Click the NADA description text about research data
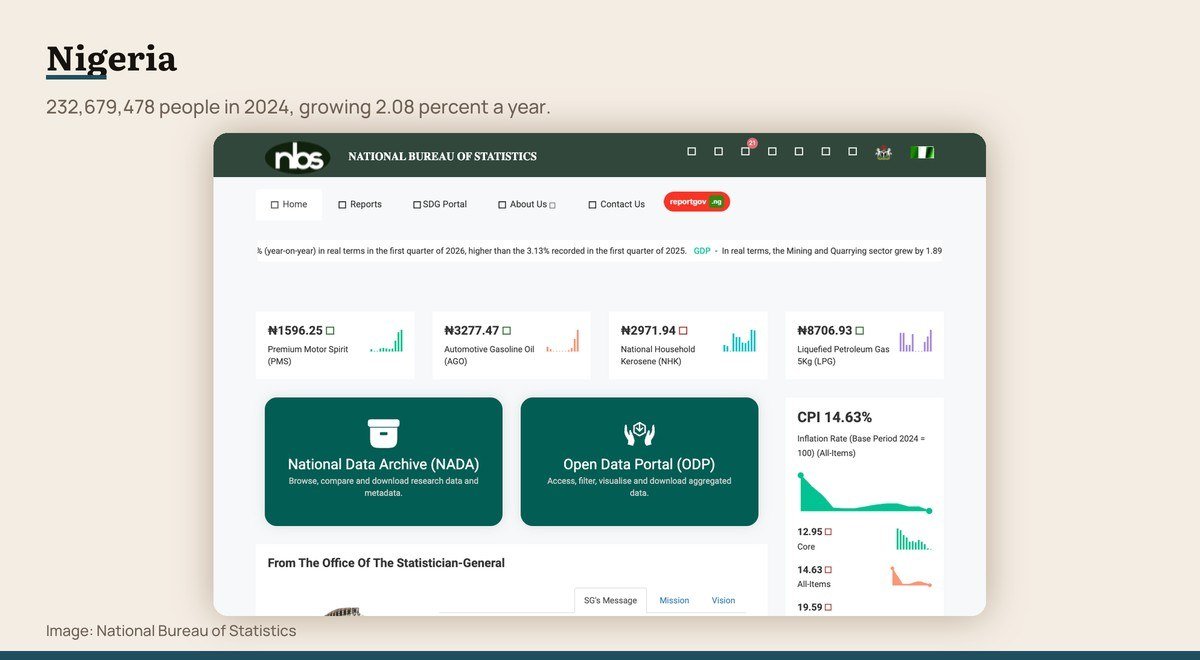 pos(383,487)
